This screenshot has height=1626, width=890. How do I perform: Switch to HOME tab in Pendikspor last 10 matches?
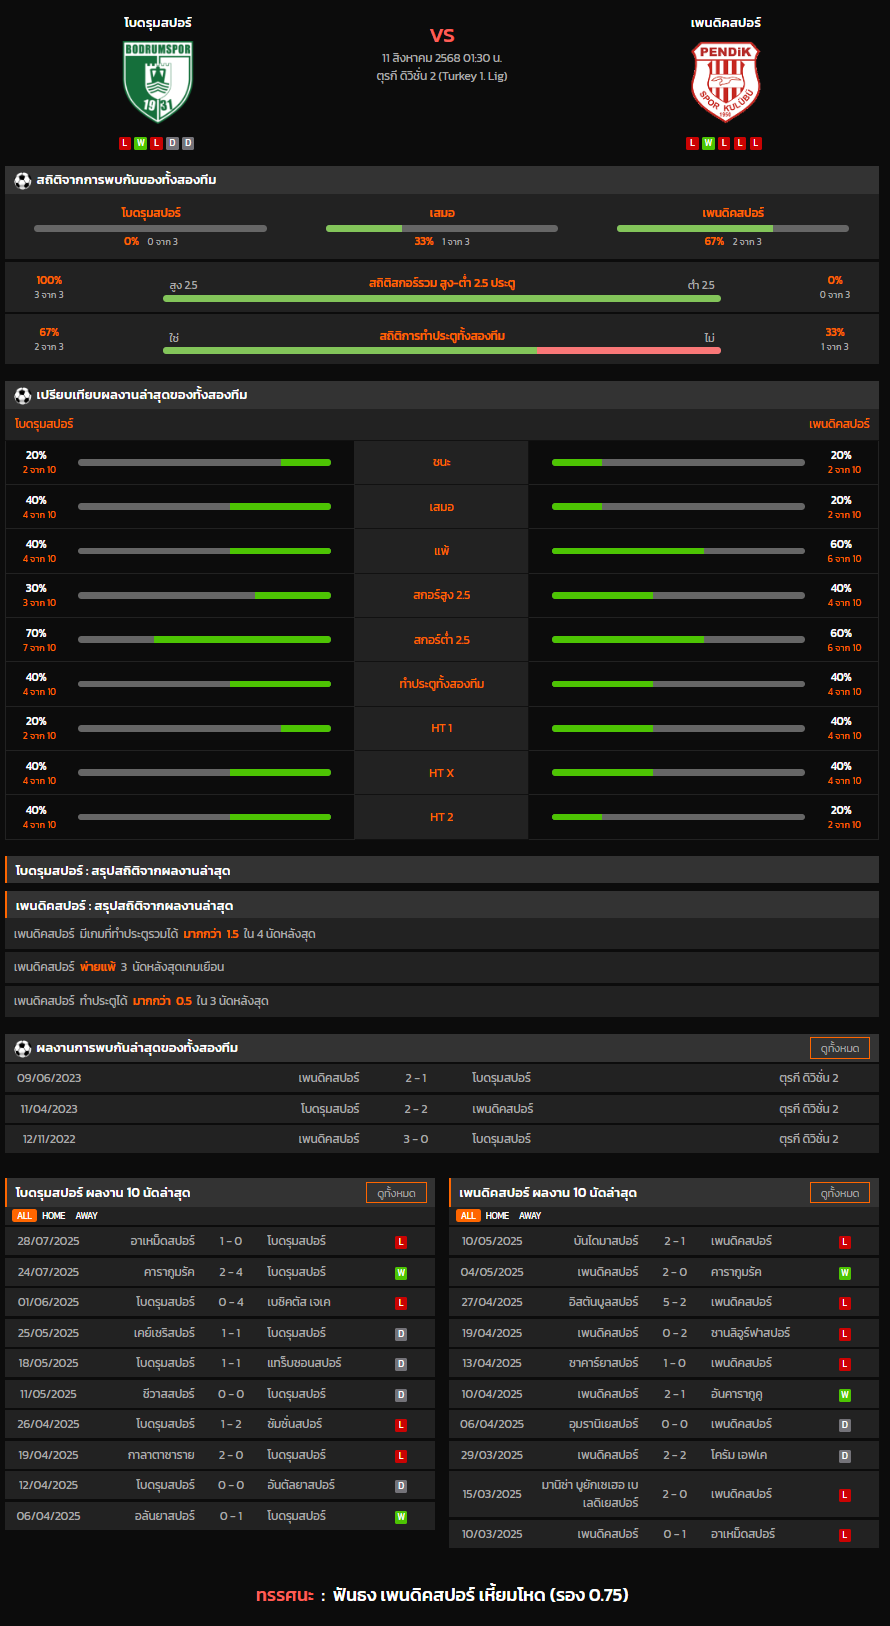coord(497,1216)
